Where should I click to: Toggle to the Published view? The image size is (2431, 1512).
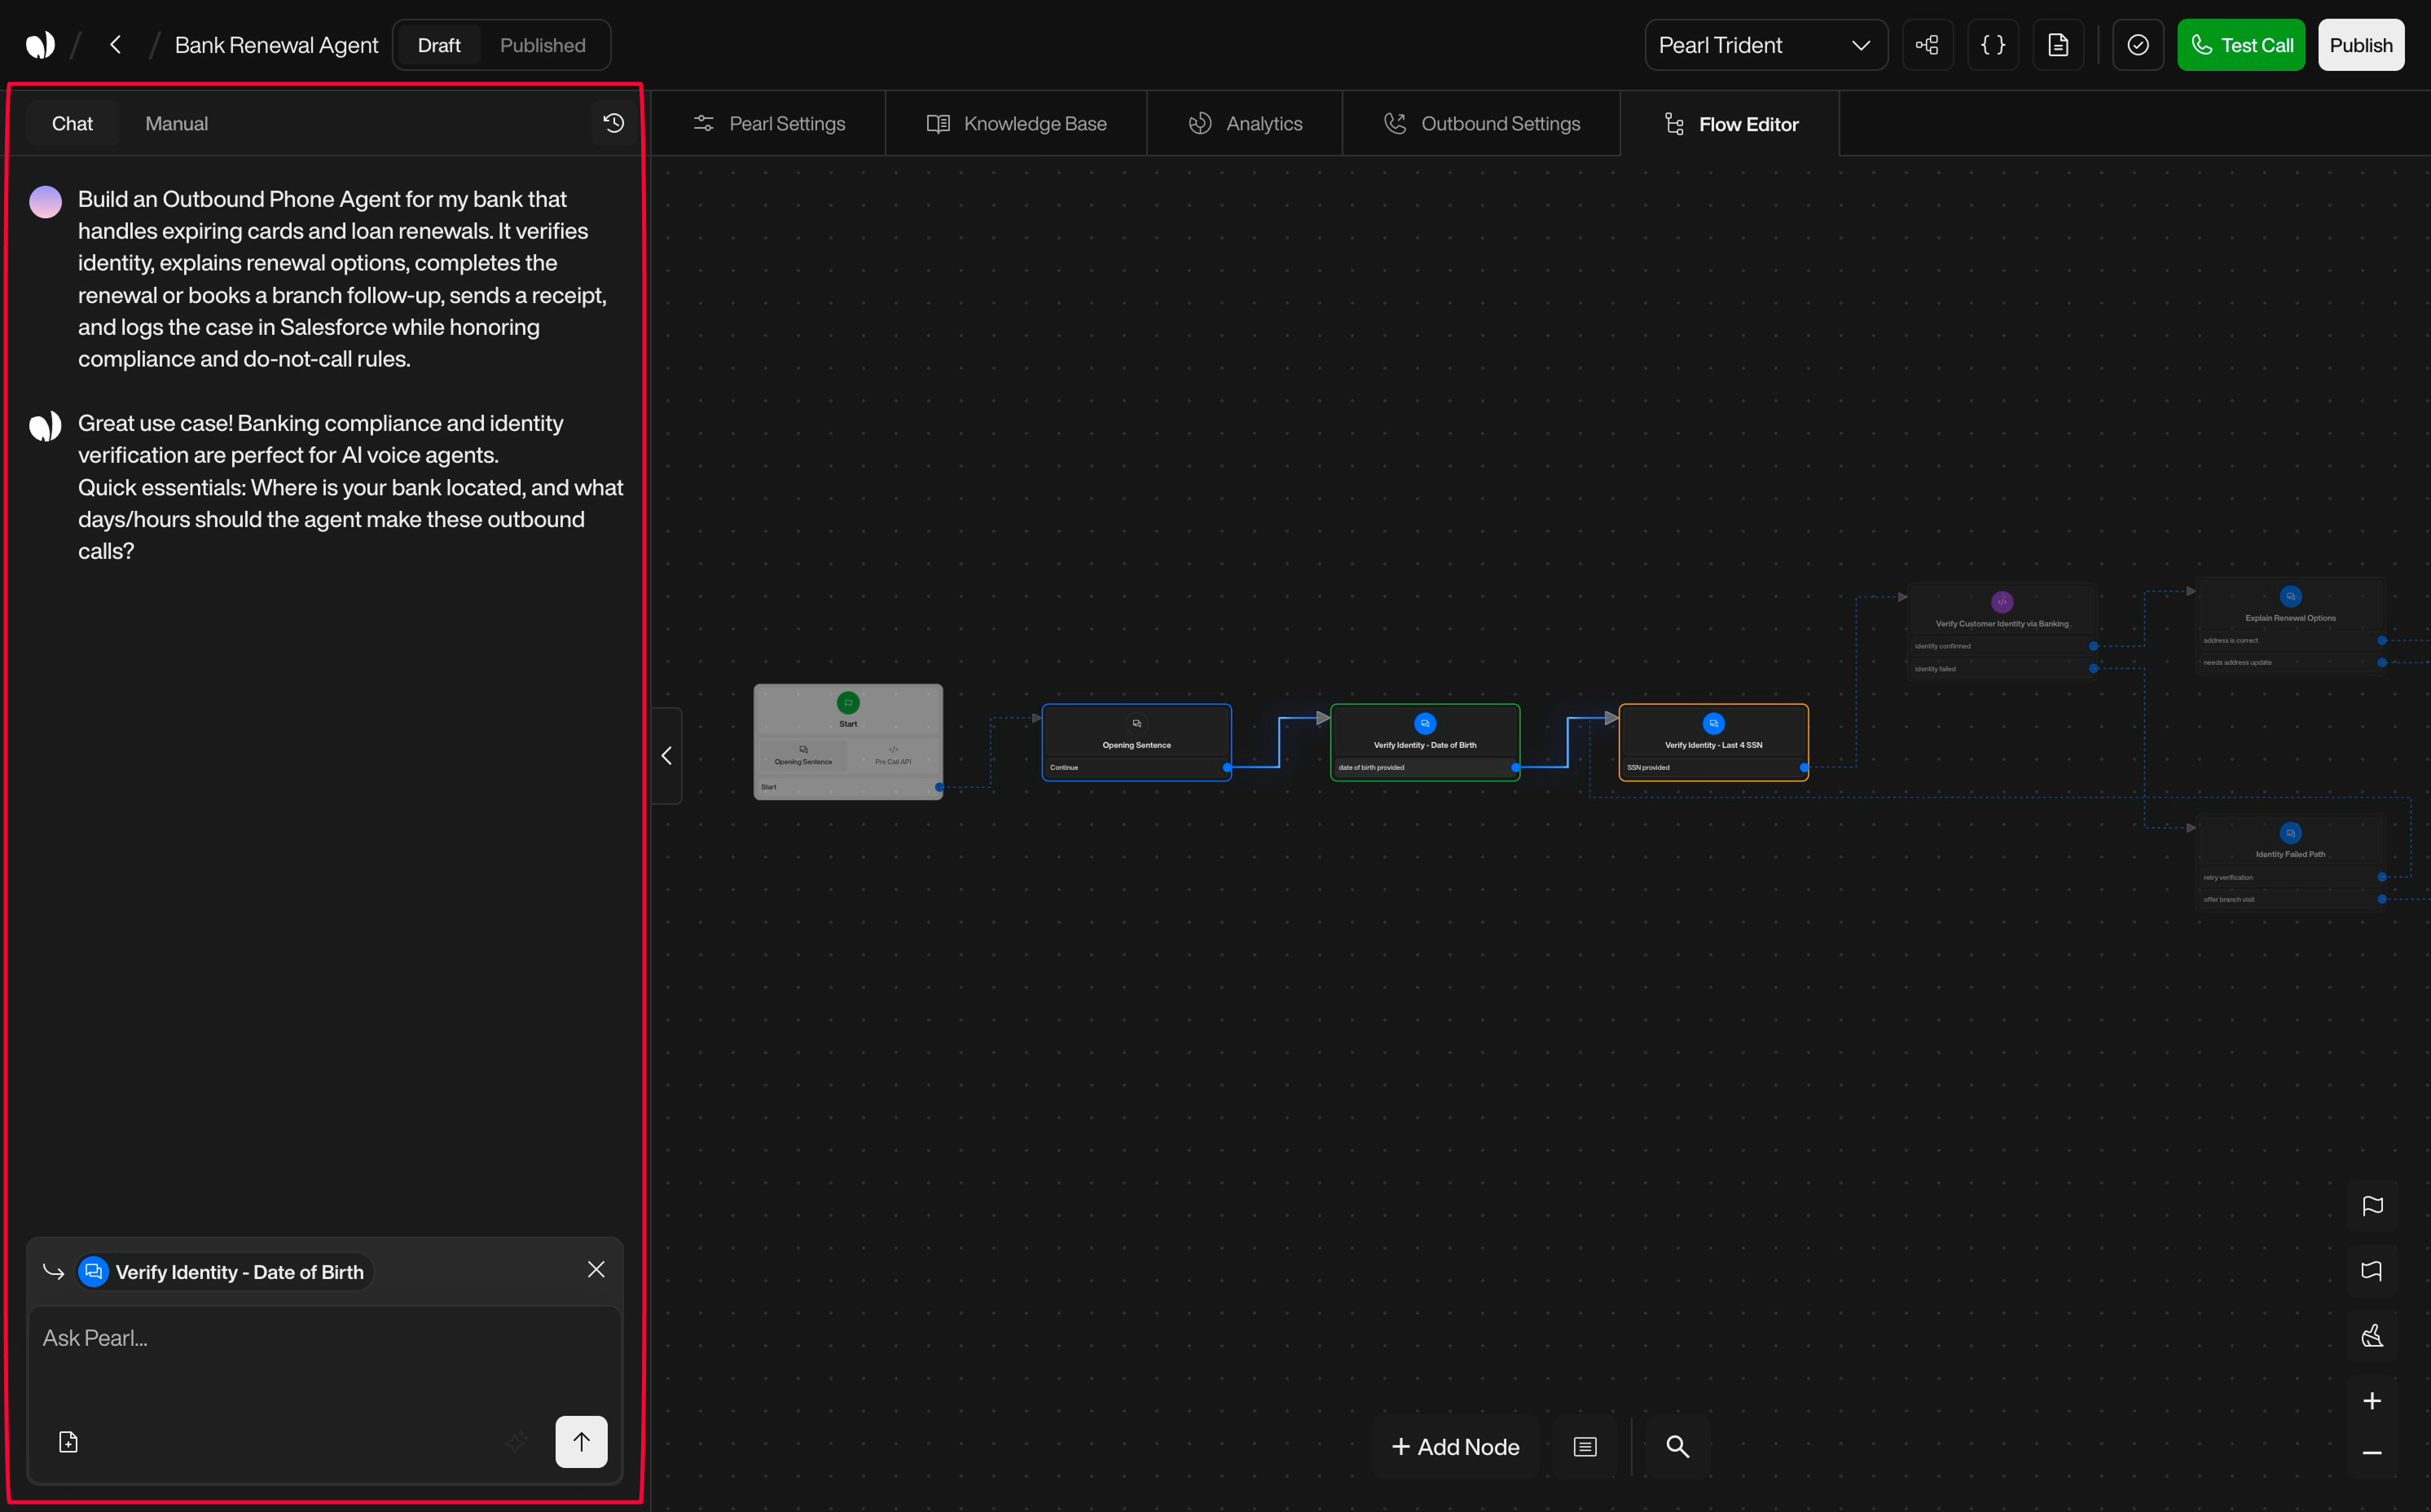pos(542,44)
